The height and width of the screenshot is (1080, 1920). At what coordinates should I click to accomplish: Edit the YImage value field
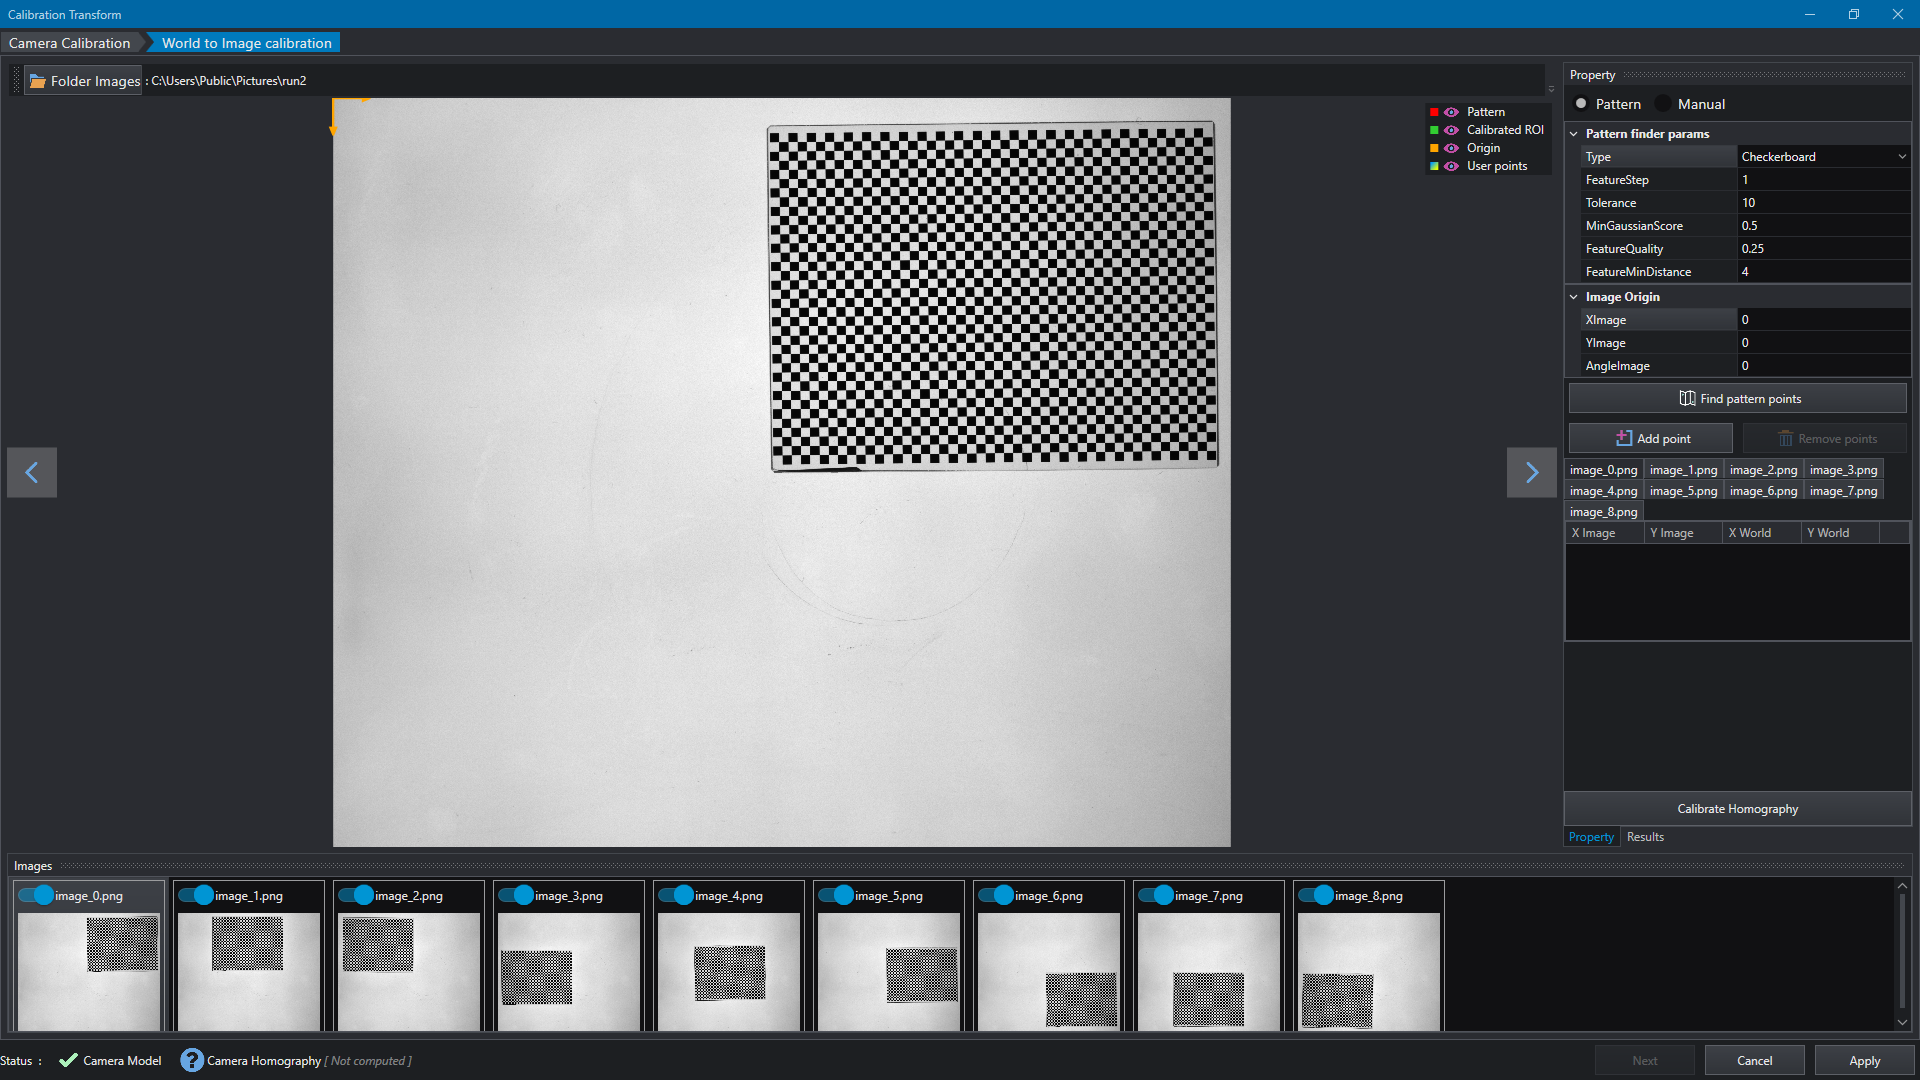(1824, 343)
